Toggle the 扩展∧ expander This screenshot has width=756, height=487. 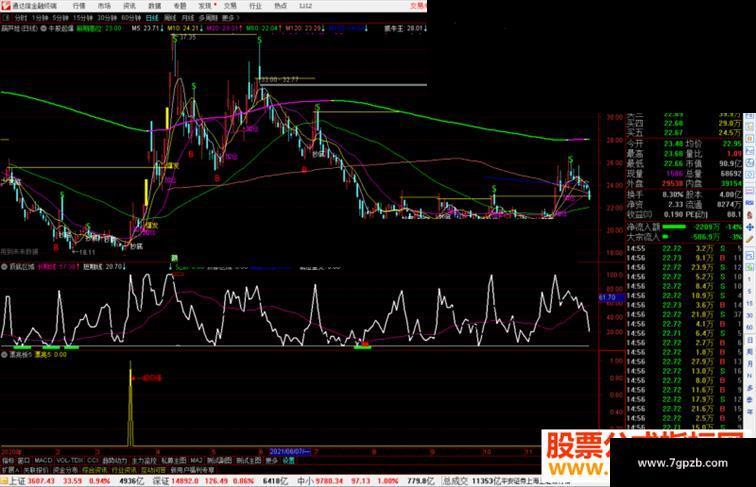coord(10,470)
